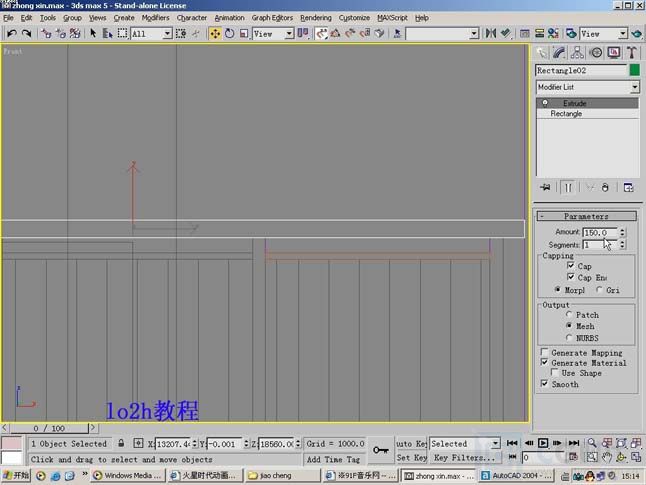Viewport: 646px width, 485px height.
Task: Click Configure Modifier Sets icon
Action: point(629,187)
